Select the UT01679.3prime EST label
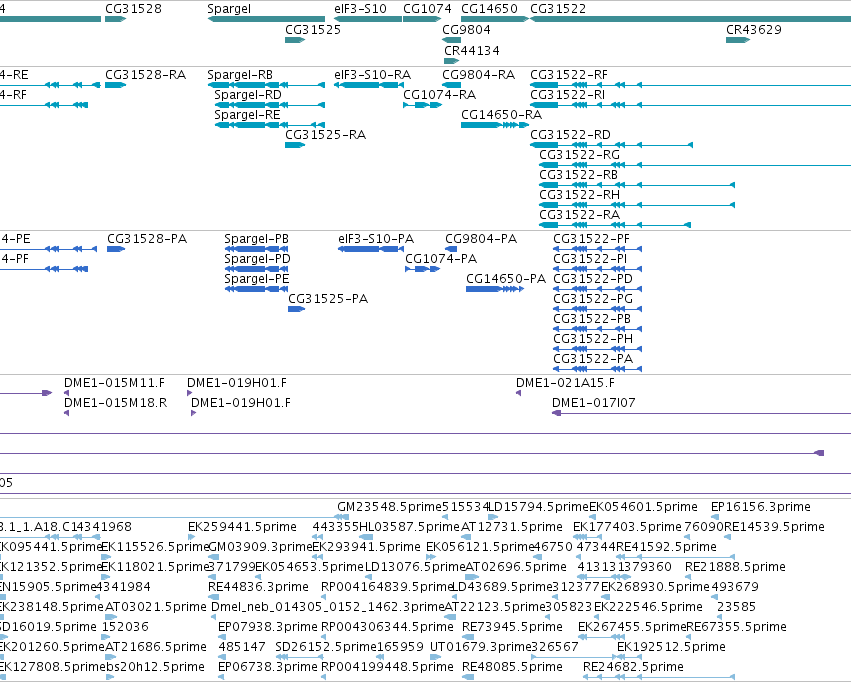This screenshot has height=682, width=851. 480,647
